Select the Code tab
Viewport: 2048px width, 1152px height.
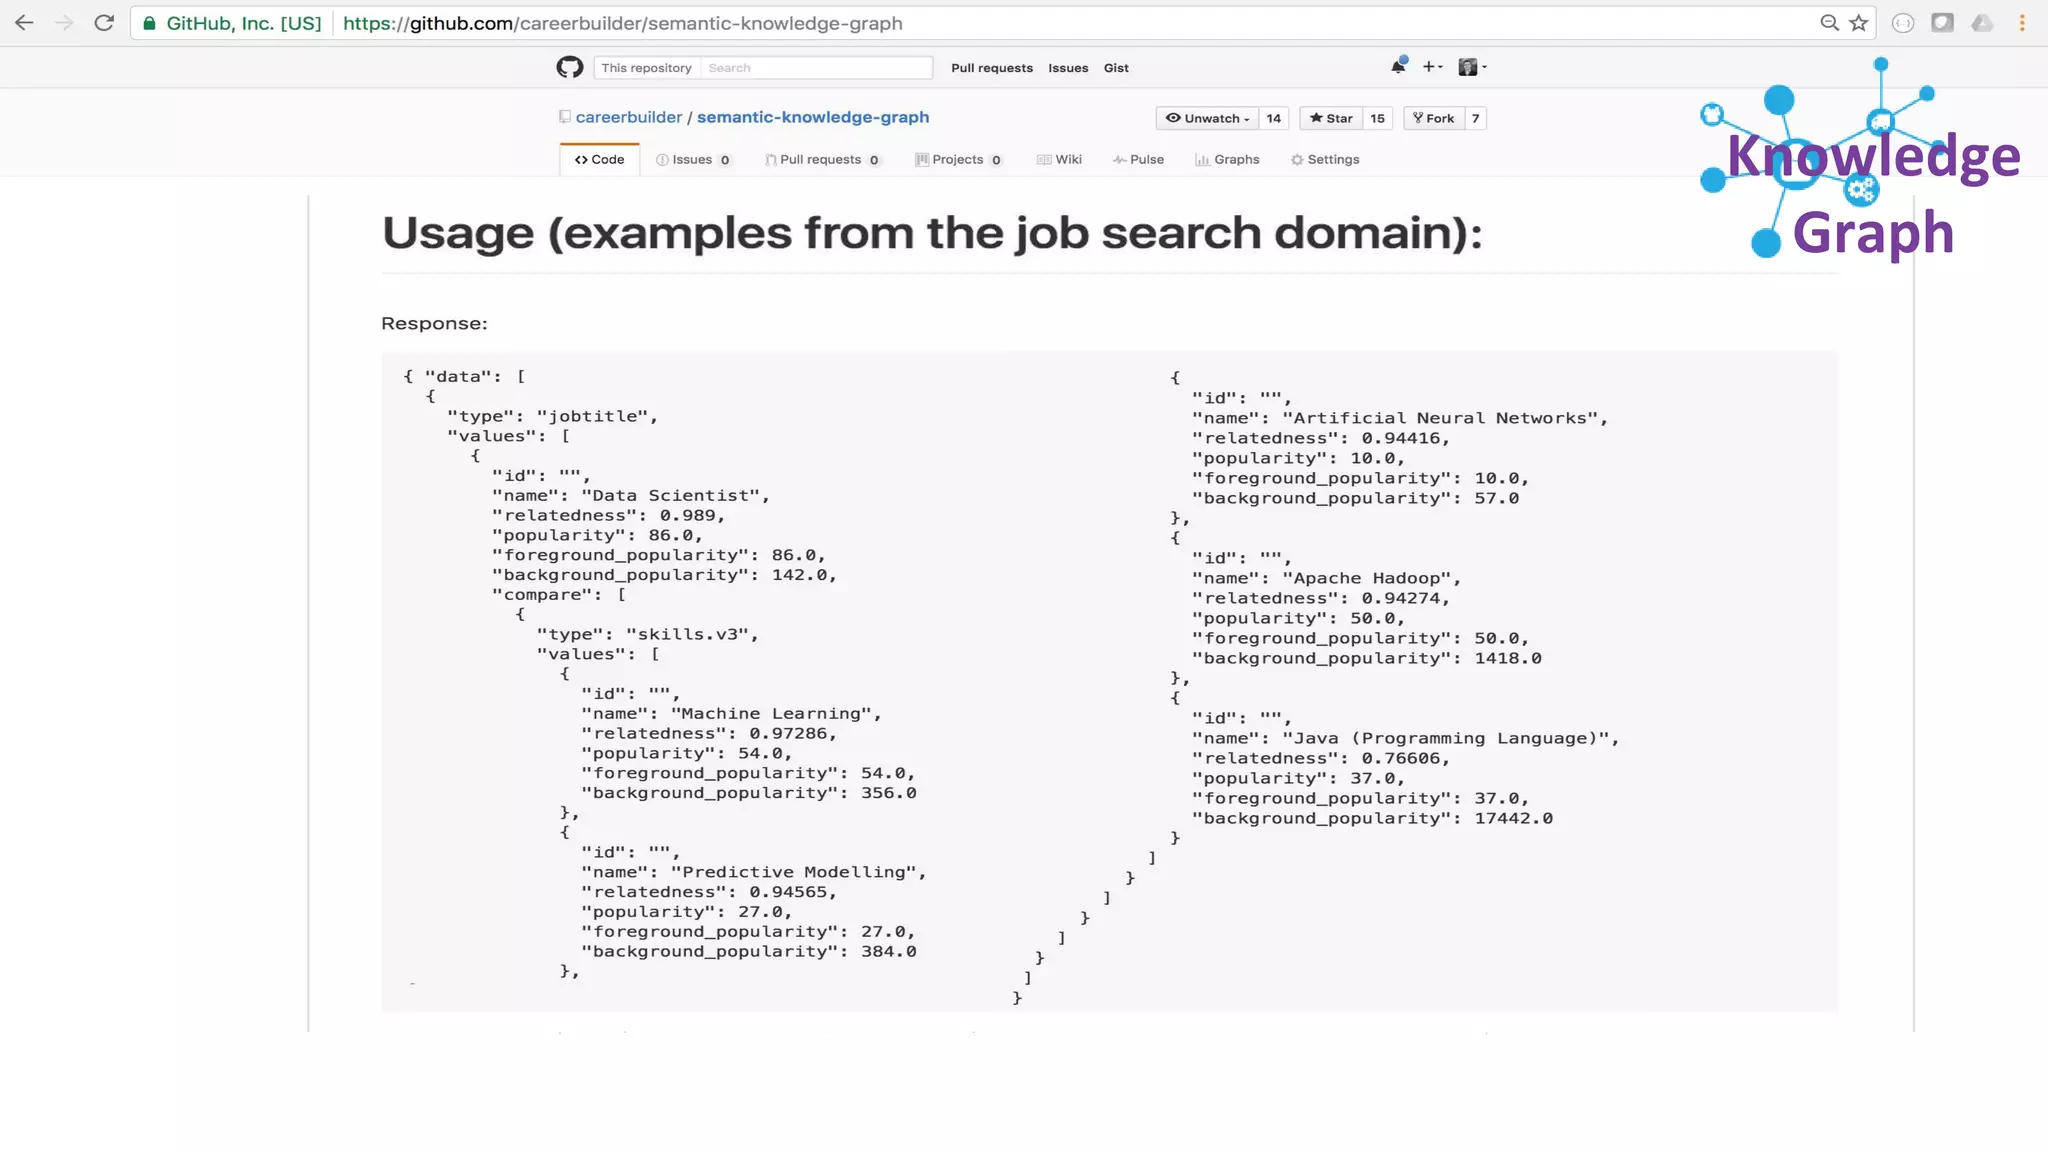click(x=599, y=159)
